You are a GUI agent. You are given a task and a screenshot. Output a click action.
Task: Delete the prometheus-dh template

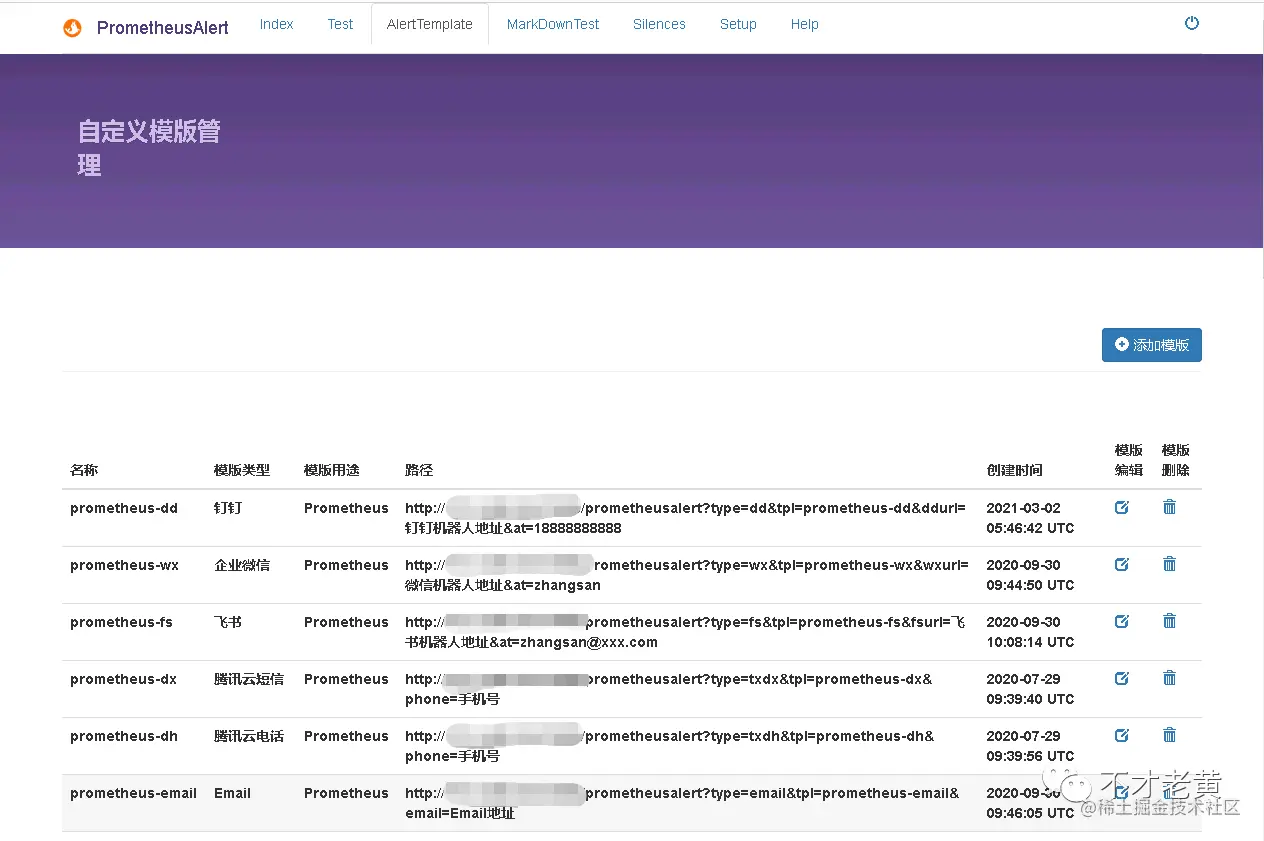[x=1169, y=735]
